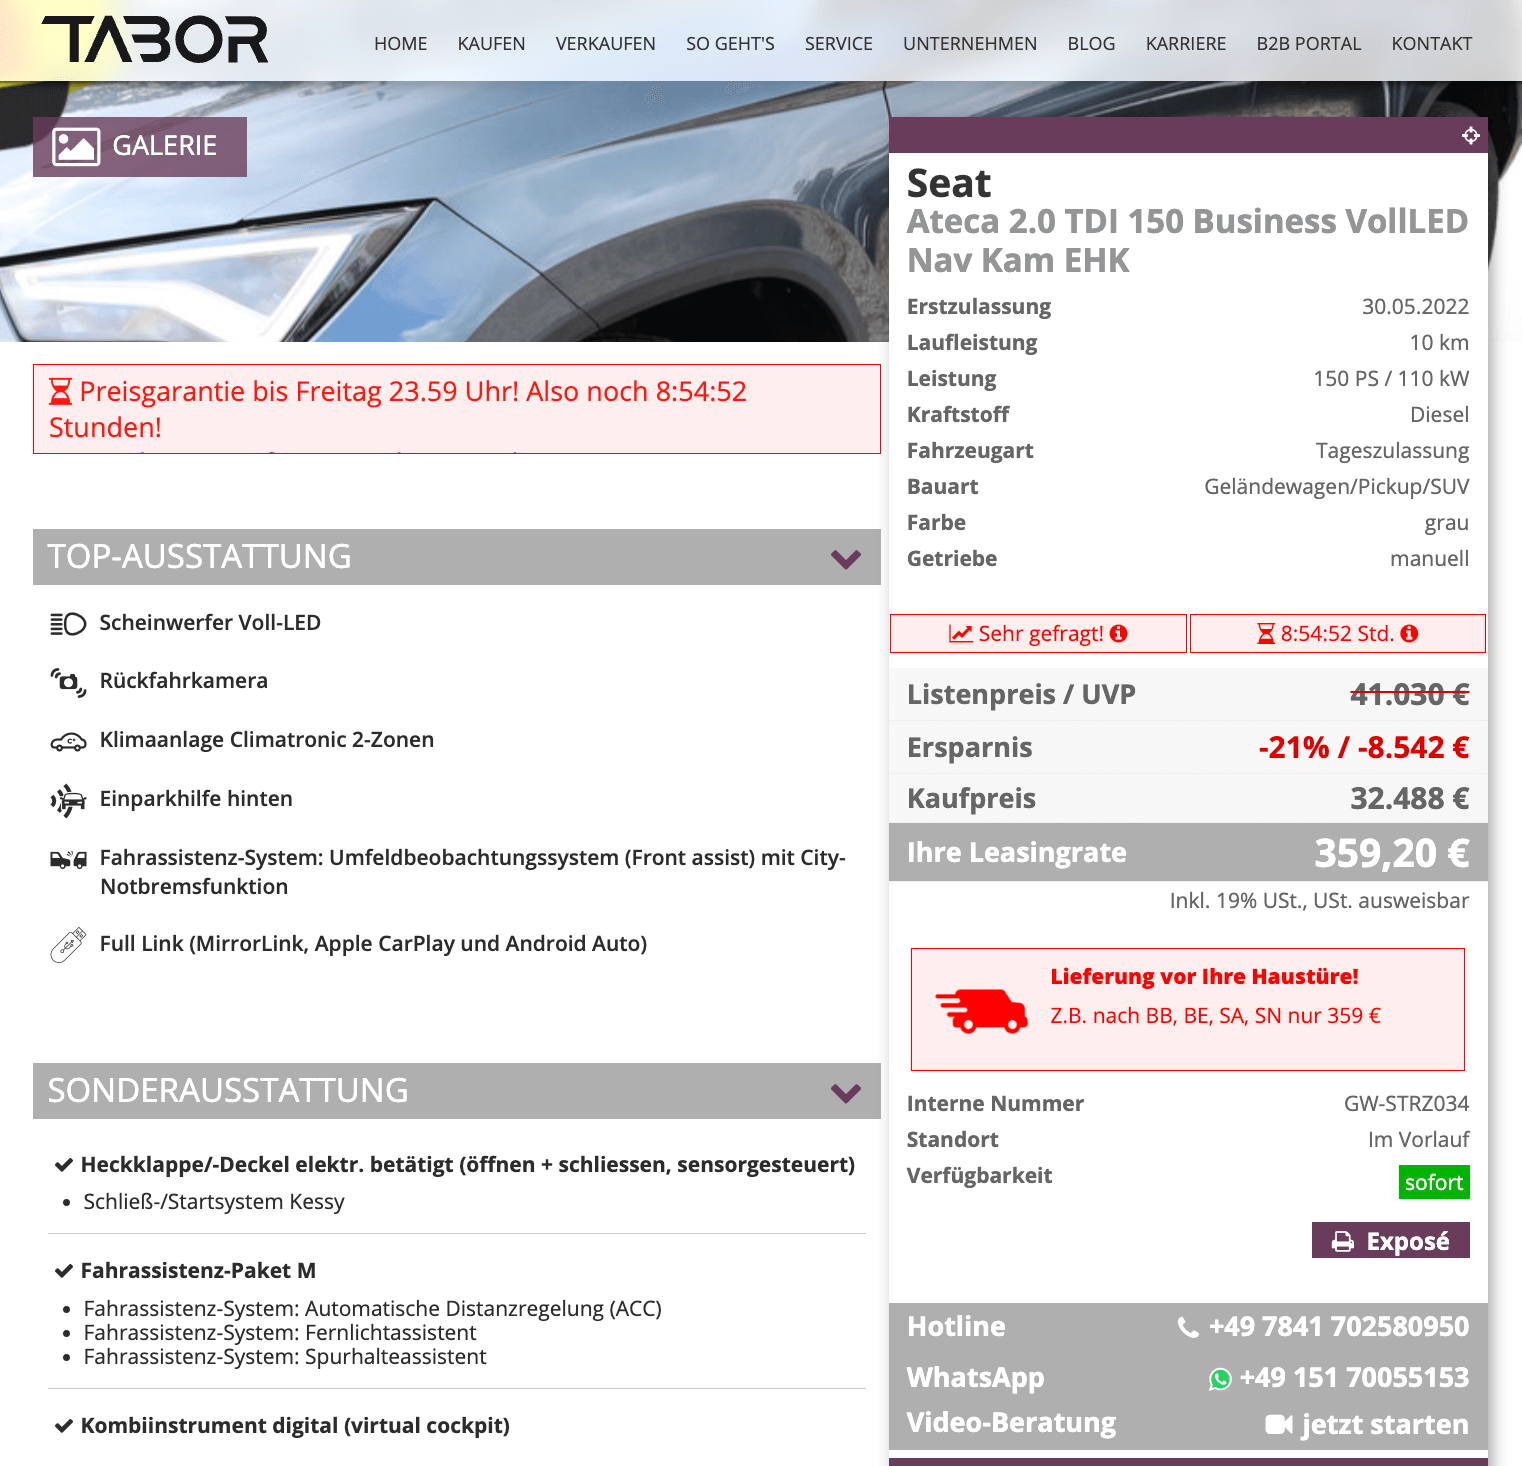Click the rear camera icon for Rückfahrkamera

click(68, 682)
